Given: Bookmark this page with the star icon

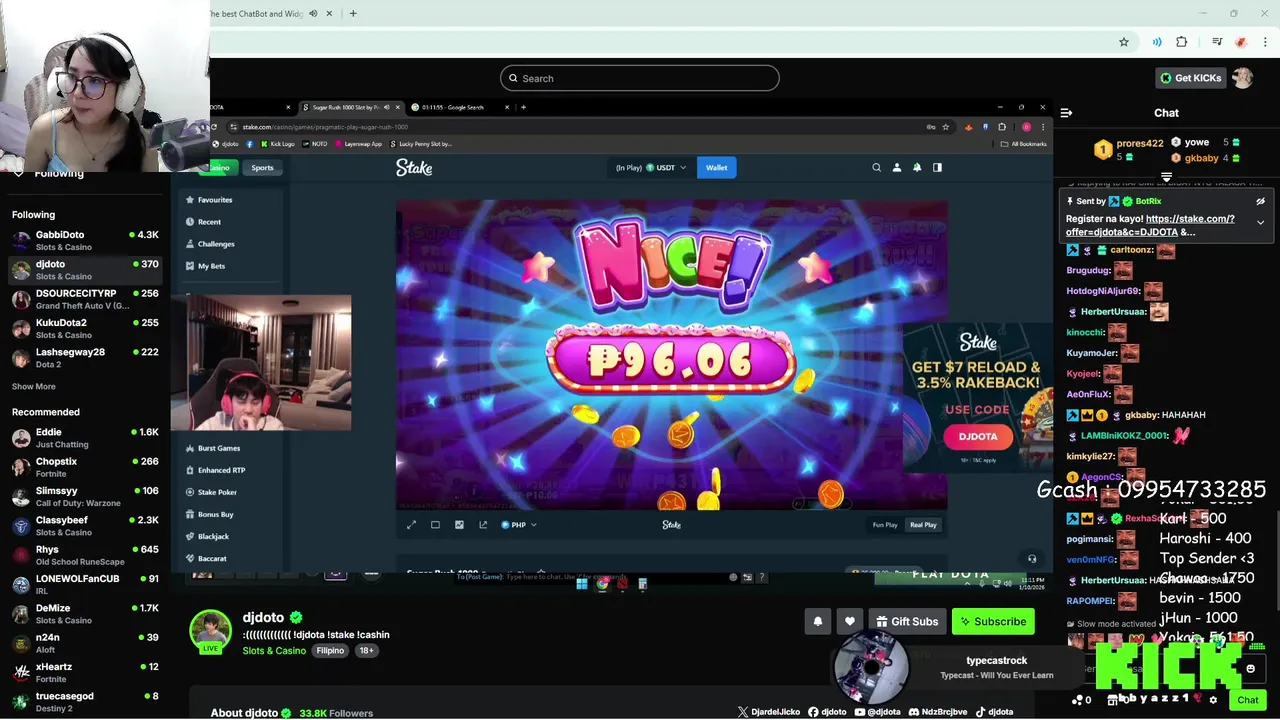Looking at the screenshot, I should [1124, 42].
